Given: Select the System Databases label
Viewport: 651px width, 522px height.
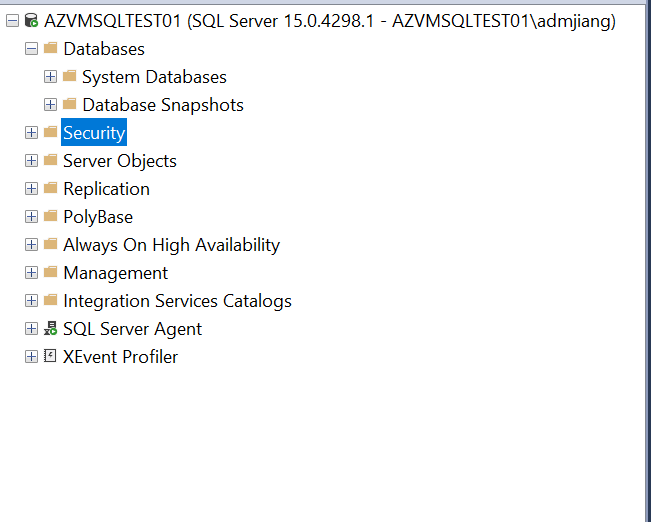Looking at the screenshot, I should pos(154,77).
